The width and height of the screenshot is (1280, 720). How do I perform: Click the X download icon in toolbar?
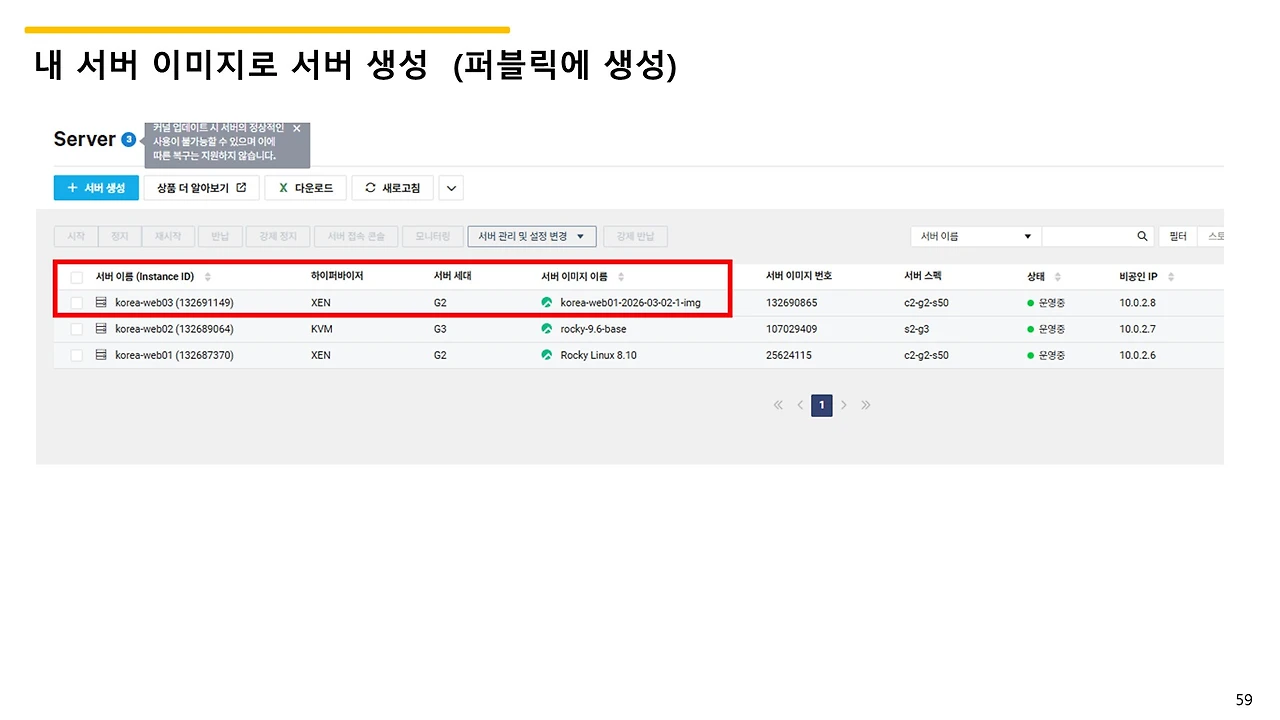282,187
